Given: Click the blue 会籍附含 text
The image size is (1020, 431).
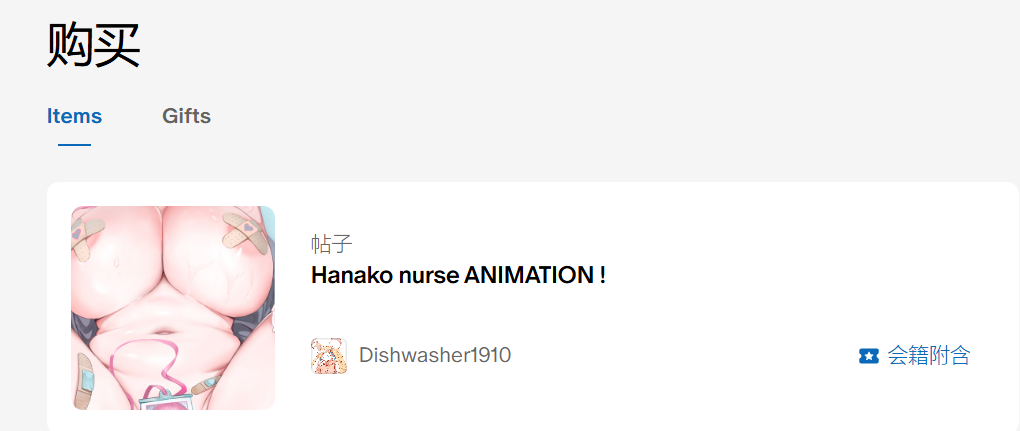Looking at the screenshot, I should click(x=929, y=356).
